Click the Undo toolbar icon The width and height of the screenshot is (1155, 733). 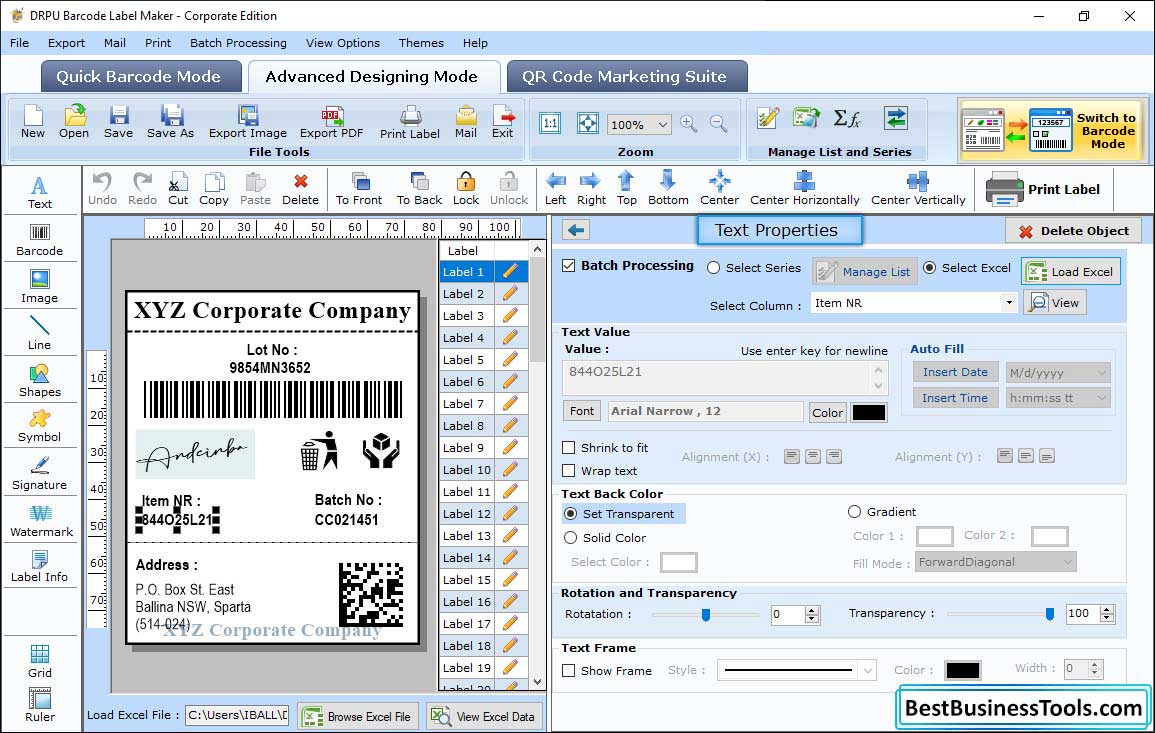pyautogui.click(x=102, y=189)
